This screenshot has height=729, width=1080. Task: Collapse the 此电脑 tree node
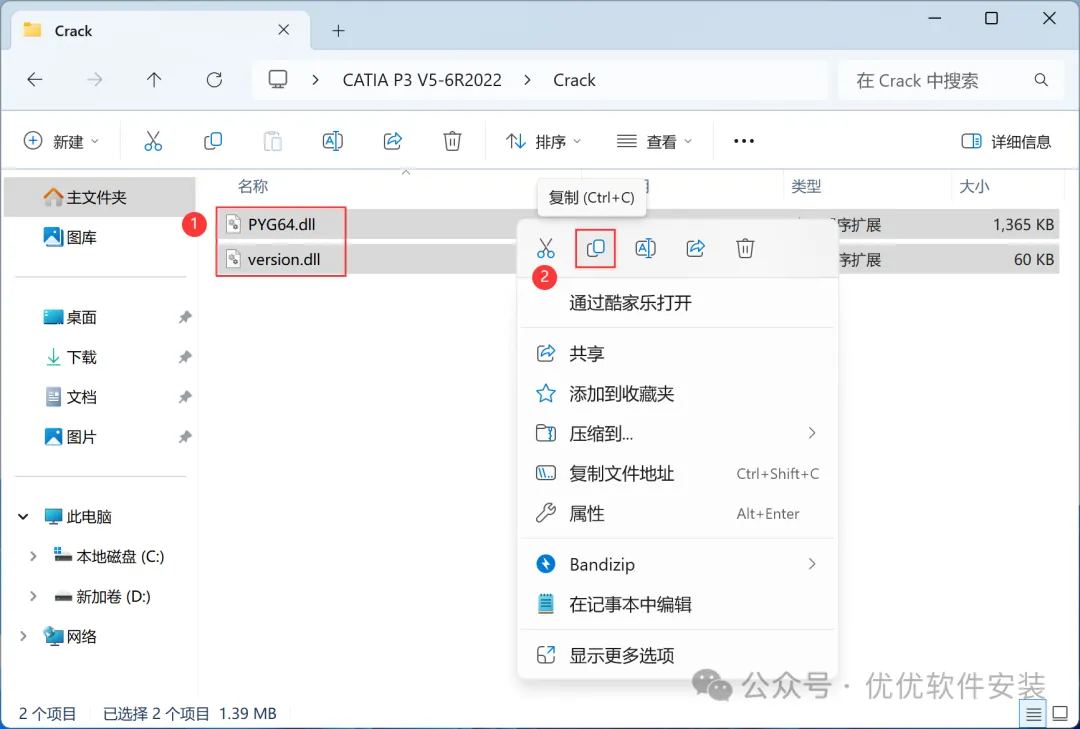(23, 516)
